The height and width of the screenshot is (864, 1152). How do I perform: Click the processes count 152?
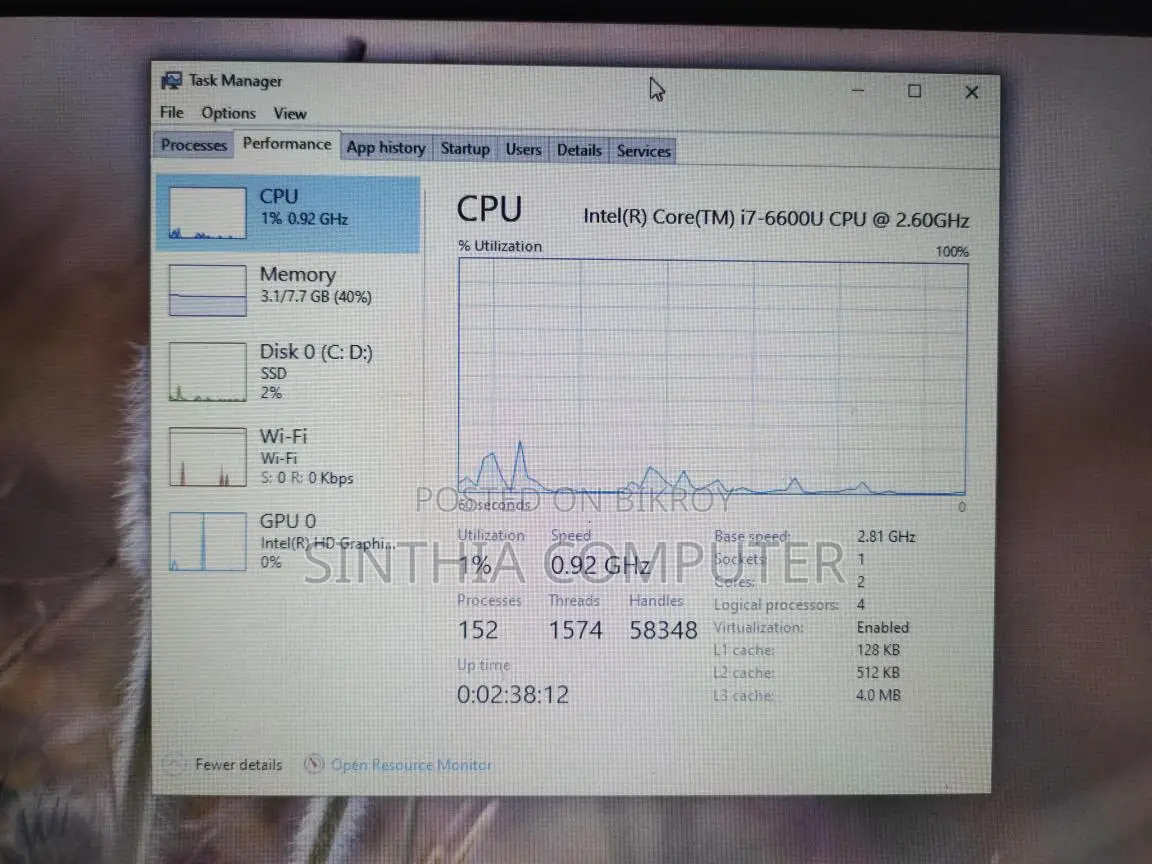[478, 630]
